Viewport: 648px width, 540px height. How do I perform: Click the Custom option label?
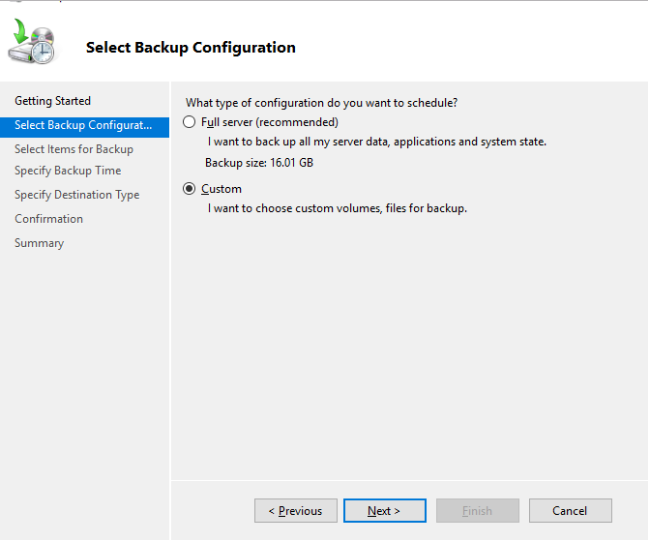[x=221, y=189]
